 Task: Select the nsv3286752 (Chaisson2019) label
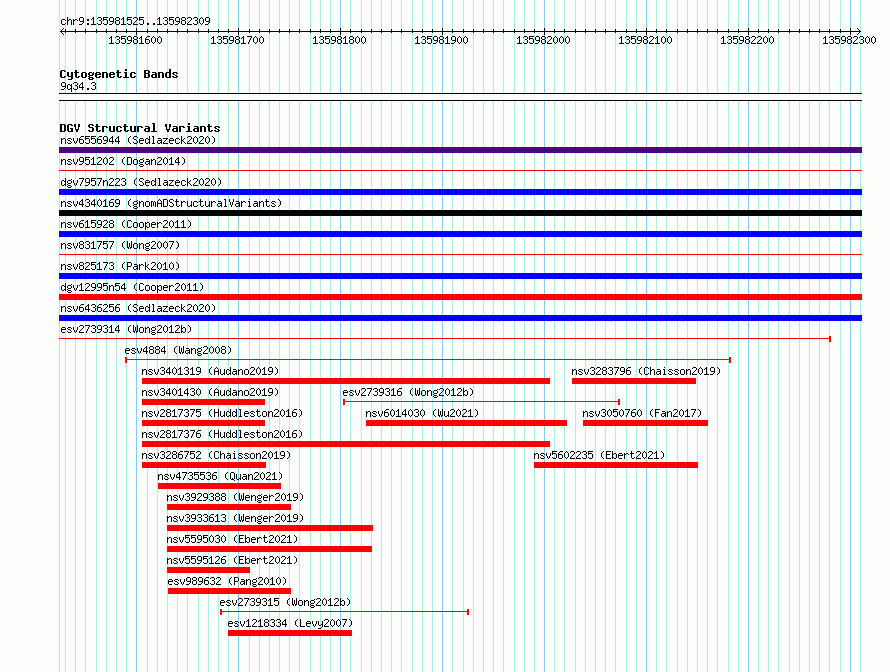pyautogui.click(x=216, y=455)
